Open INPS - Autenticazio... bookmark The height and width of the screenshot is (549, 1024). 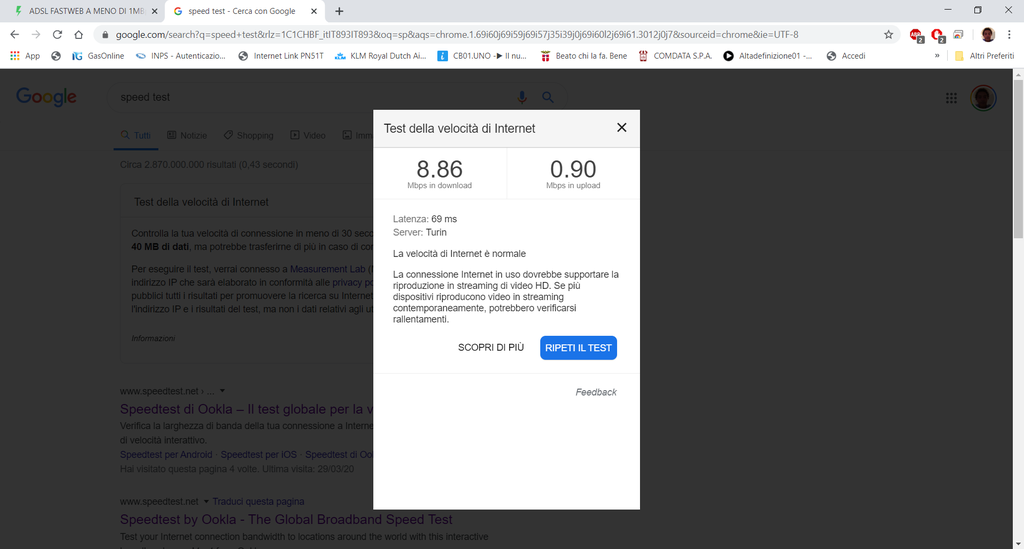[x=180, y=56]
